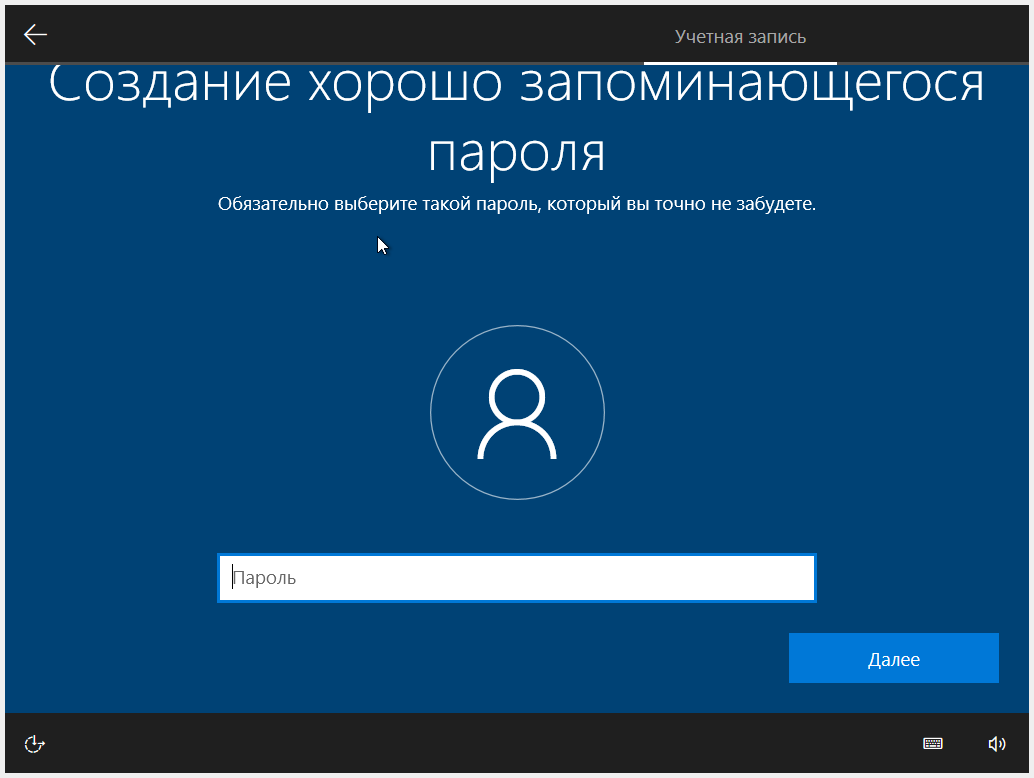Click the word забудете in the subtitle
Screen dimensions: 1034x778
[x=778, y=204]
